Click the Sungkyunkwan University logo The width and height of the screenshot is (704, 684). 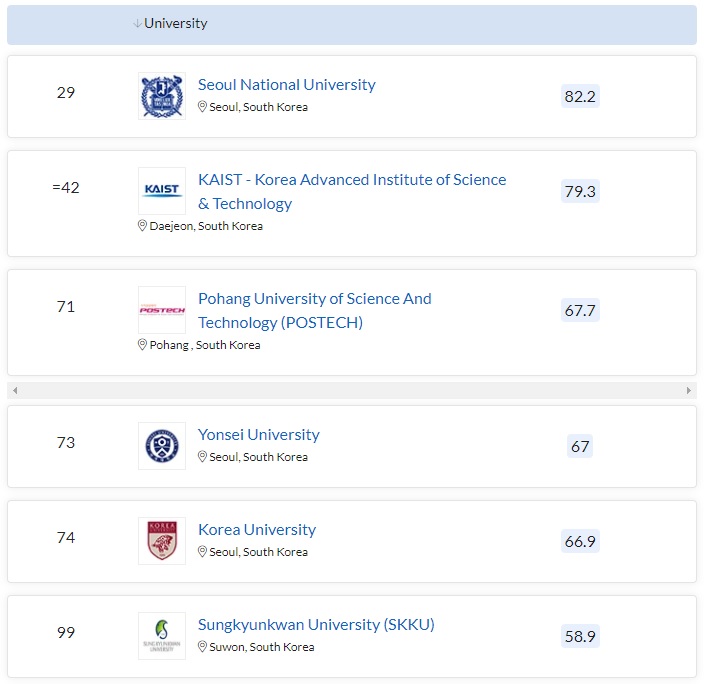(x=162, y=636)
